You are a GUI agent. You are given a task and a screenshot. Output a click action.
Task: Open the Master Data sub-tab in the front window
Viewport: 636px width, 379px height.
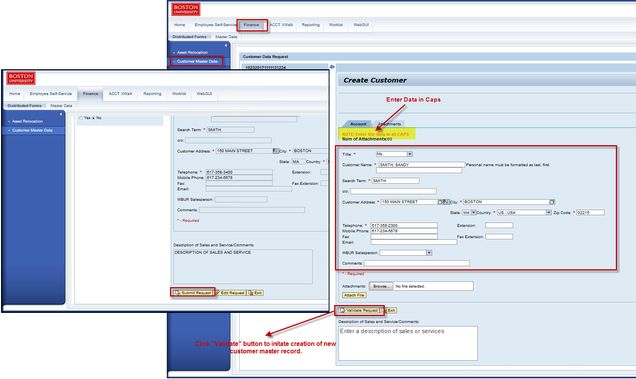[61, 106]
